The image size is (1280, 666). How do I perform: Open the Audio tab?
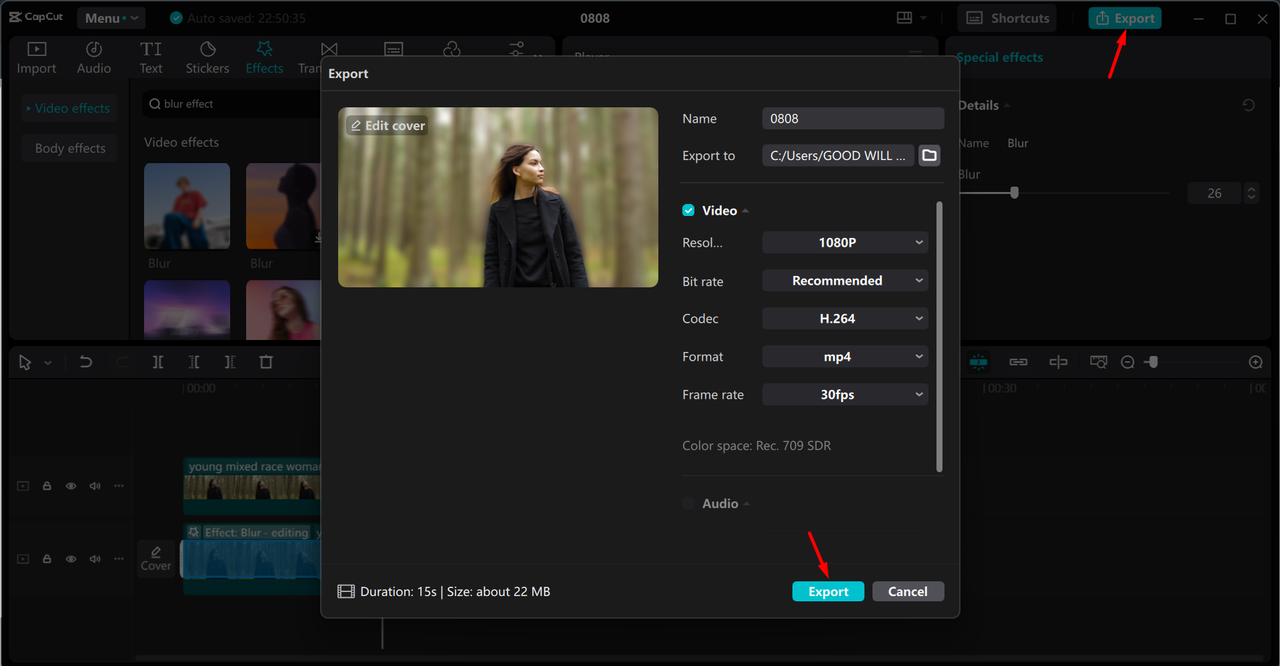click(94, 58)
